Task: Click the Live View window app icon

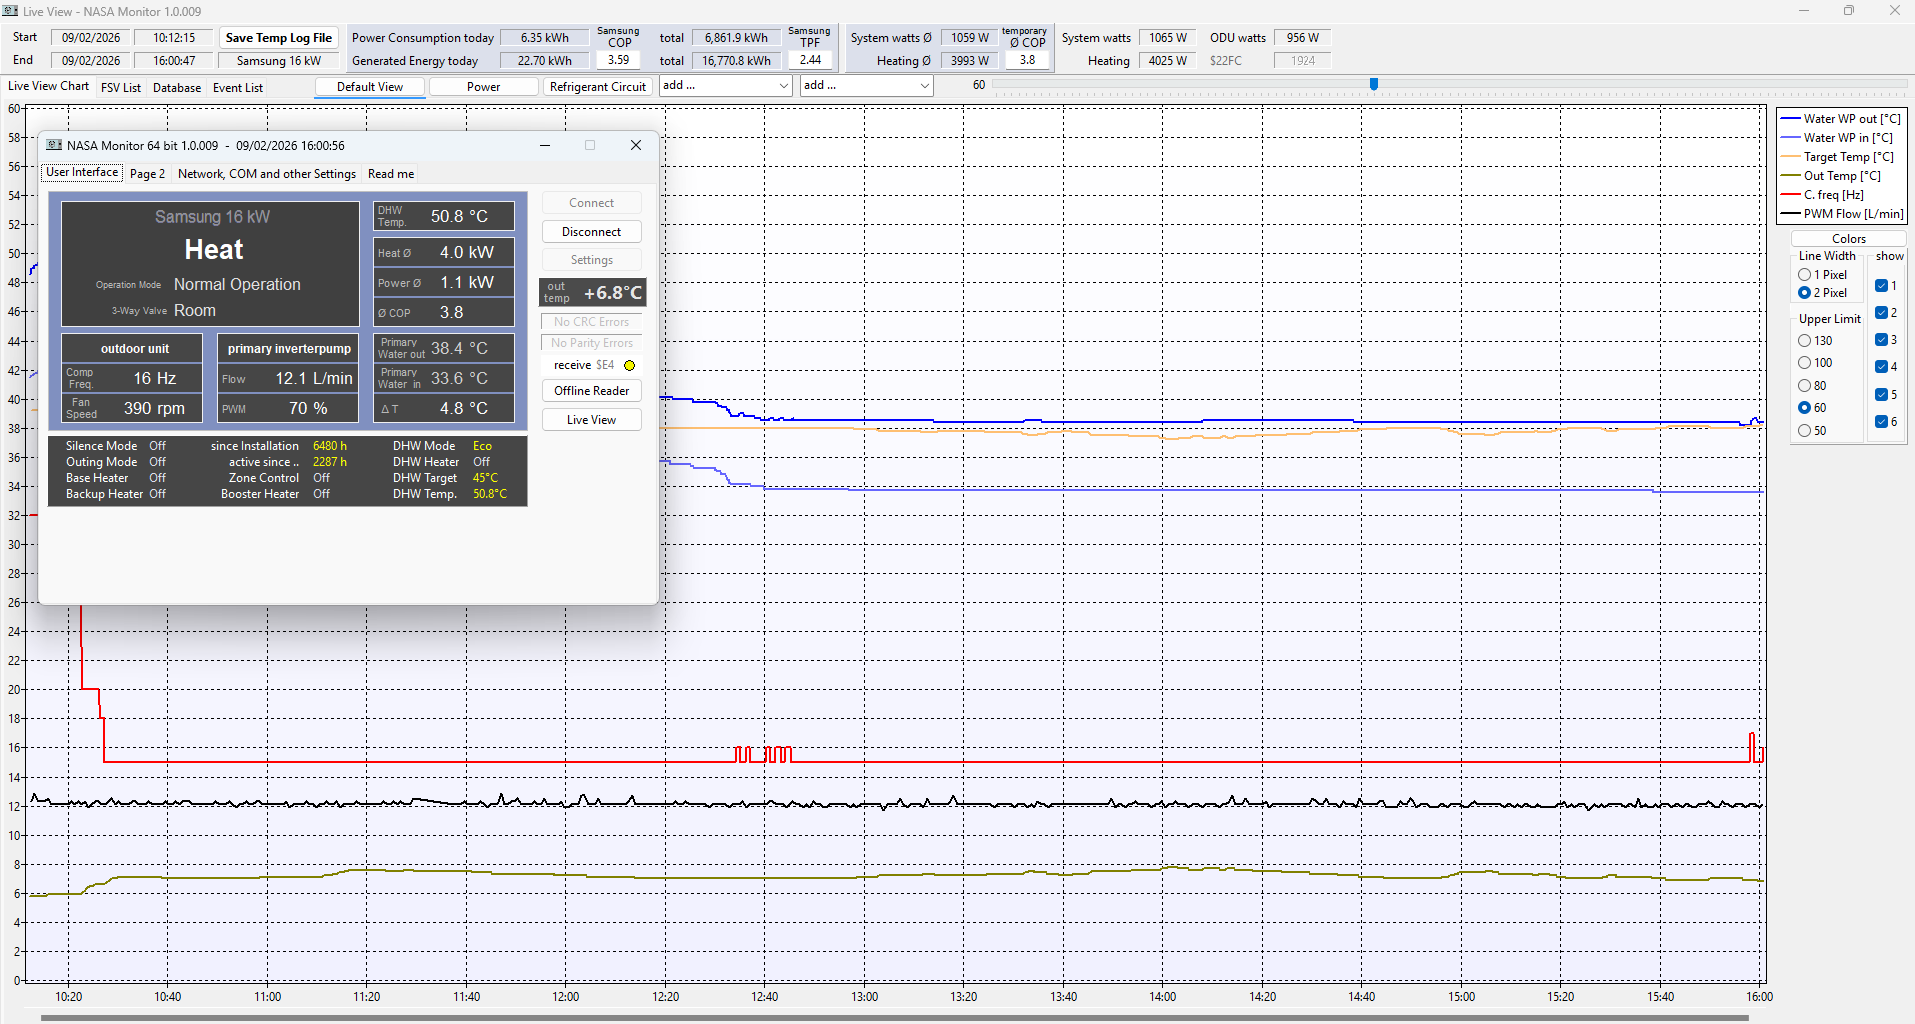Action: (x=10, y=11)
